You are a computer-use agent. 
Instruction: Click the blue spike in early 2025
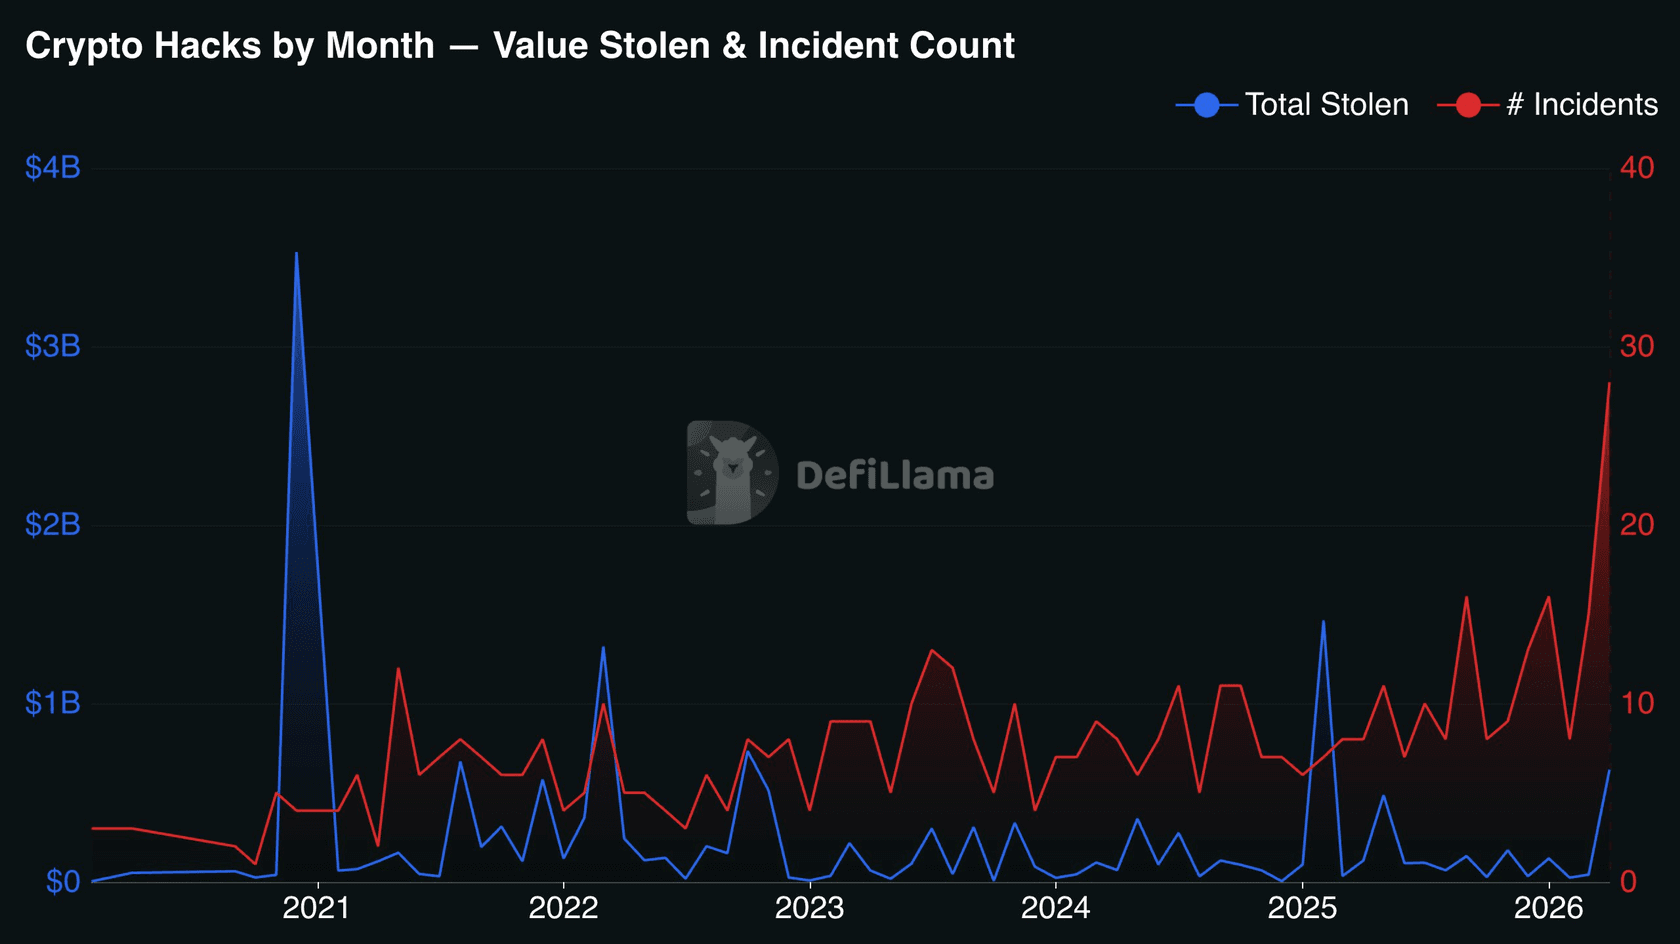[1323, 622]
